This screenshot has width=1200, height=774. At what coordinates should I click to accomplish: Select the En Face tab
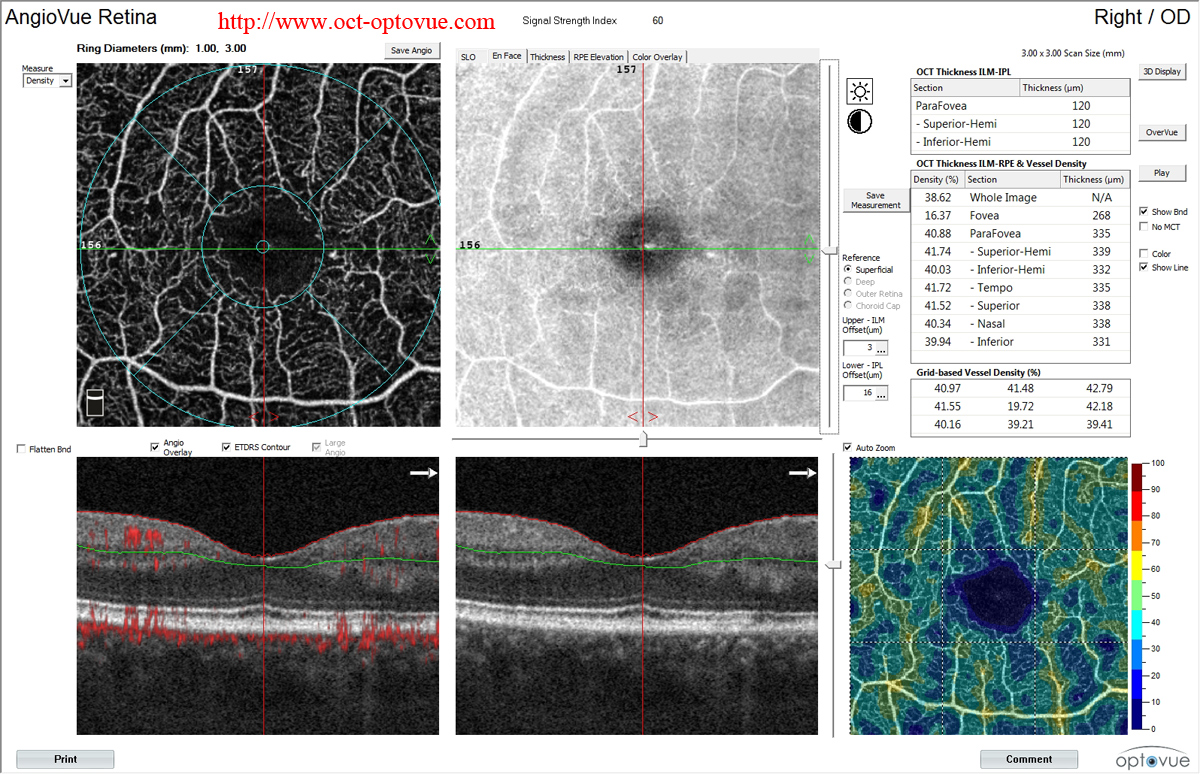[506, 56]
